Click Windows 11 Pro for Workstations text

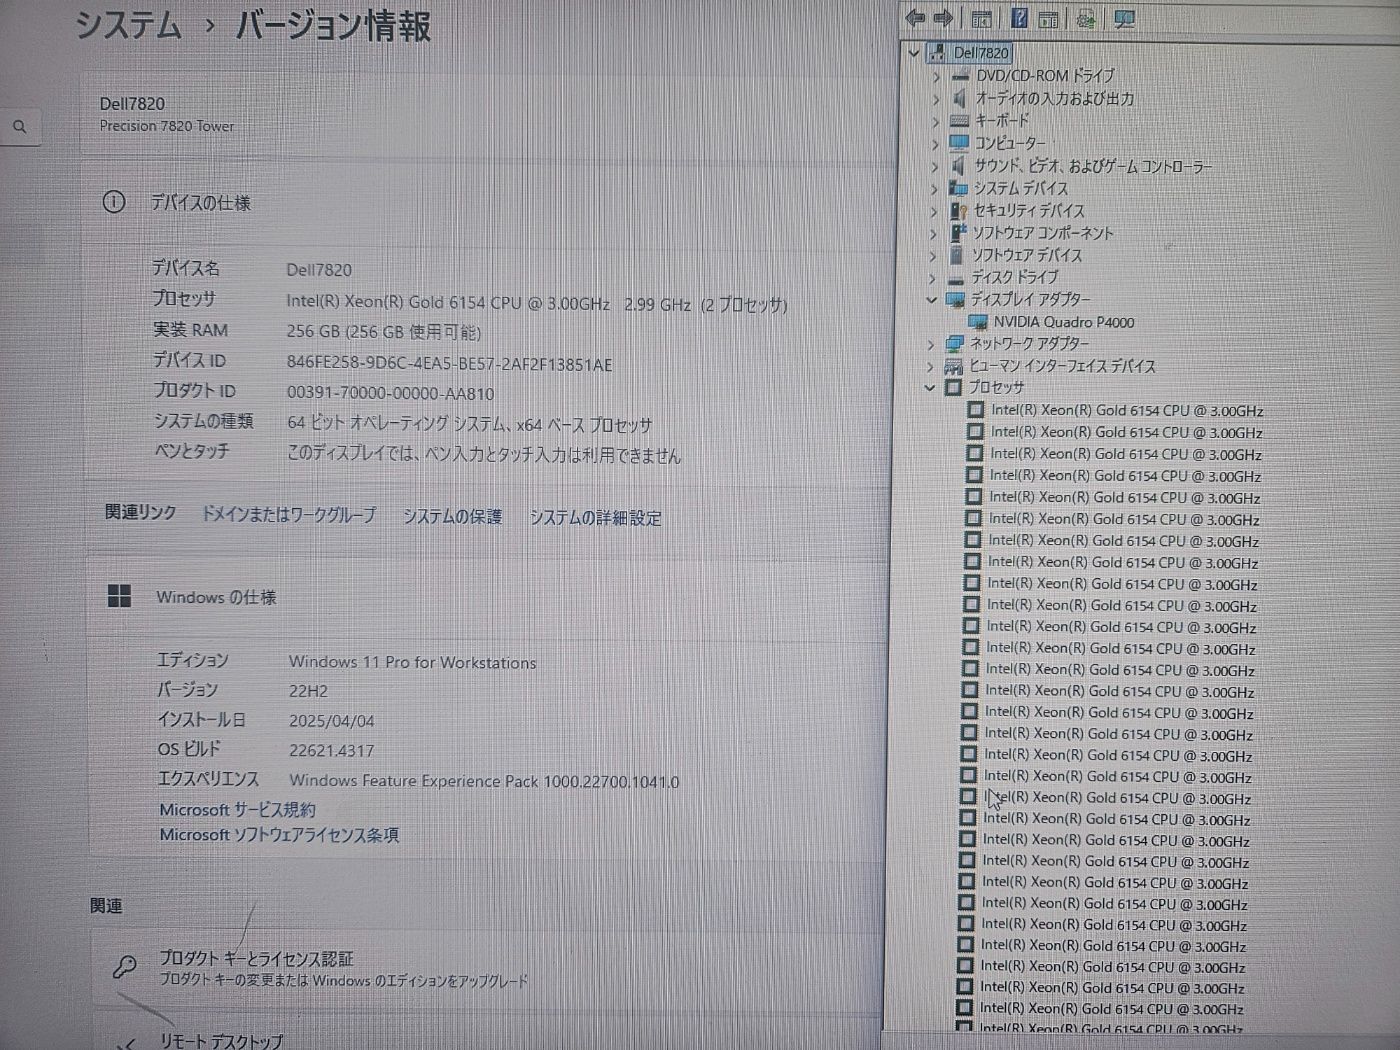click(412, 662)
